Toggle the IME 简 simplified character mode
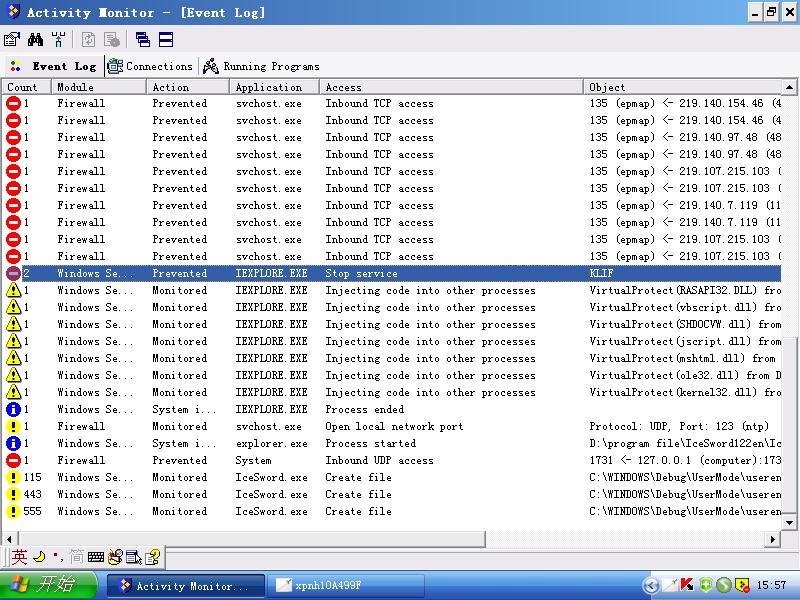The image size is (800, 600). click(77, 557)
